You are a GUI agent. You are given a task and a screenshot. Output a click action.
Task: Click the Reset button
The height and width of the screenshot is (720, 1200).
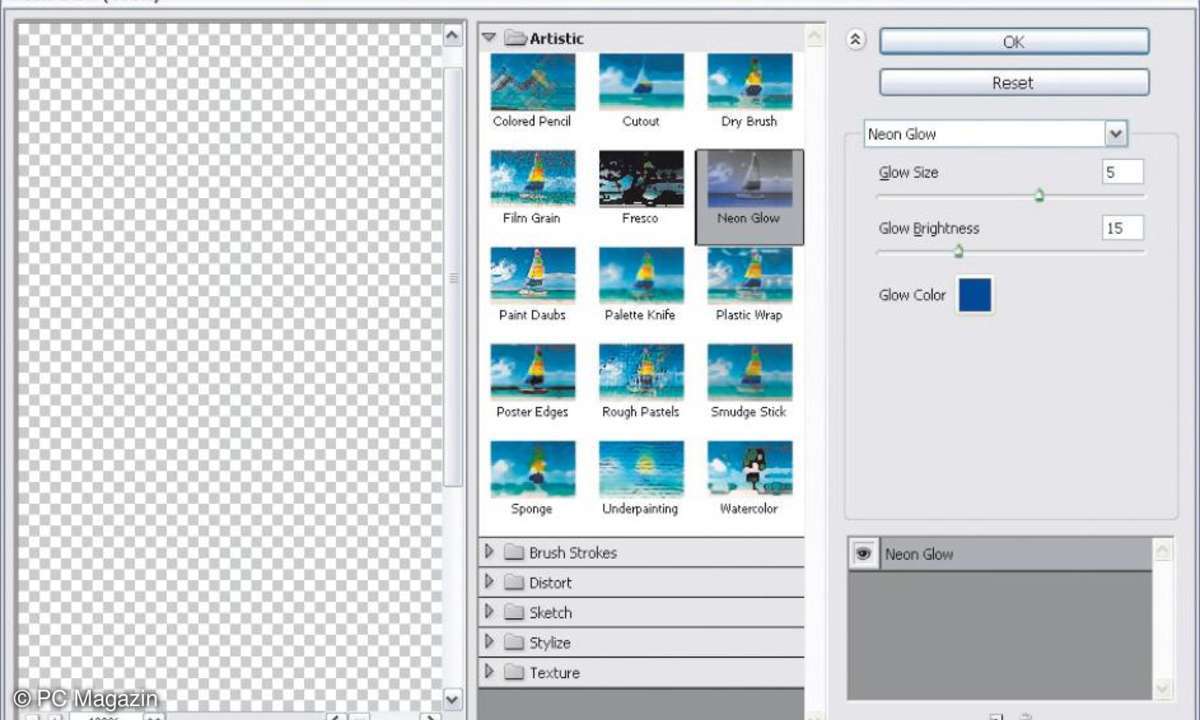[x=1014, y=83]
